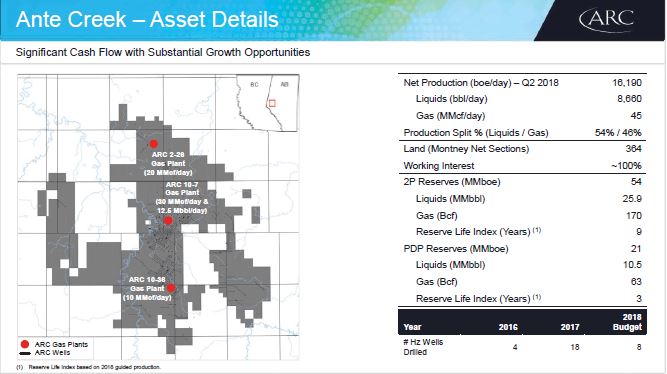This screenshot has height=374, width=667.
Task: Click the subtitle 'Significant Cash Flow with Substantial Growth Opportunities'
Action: pos(163,52)
